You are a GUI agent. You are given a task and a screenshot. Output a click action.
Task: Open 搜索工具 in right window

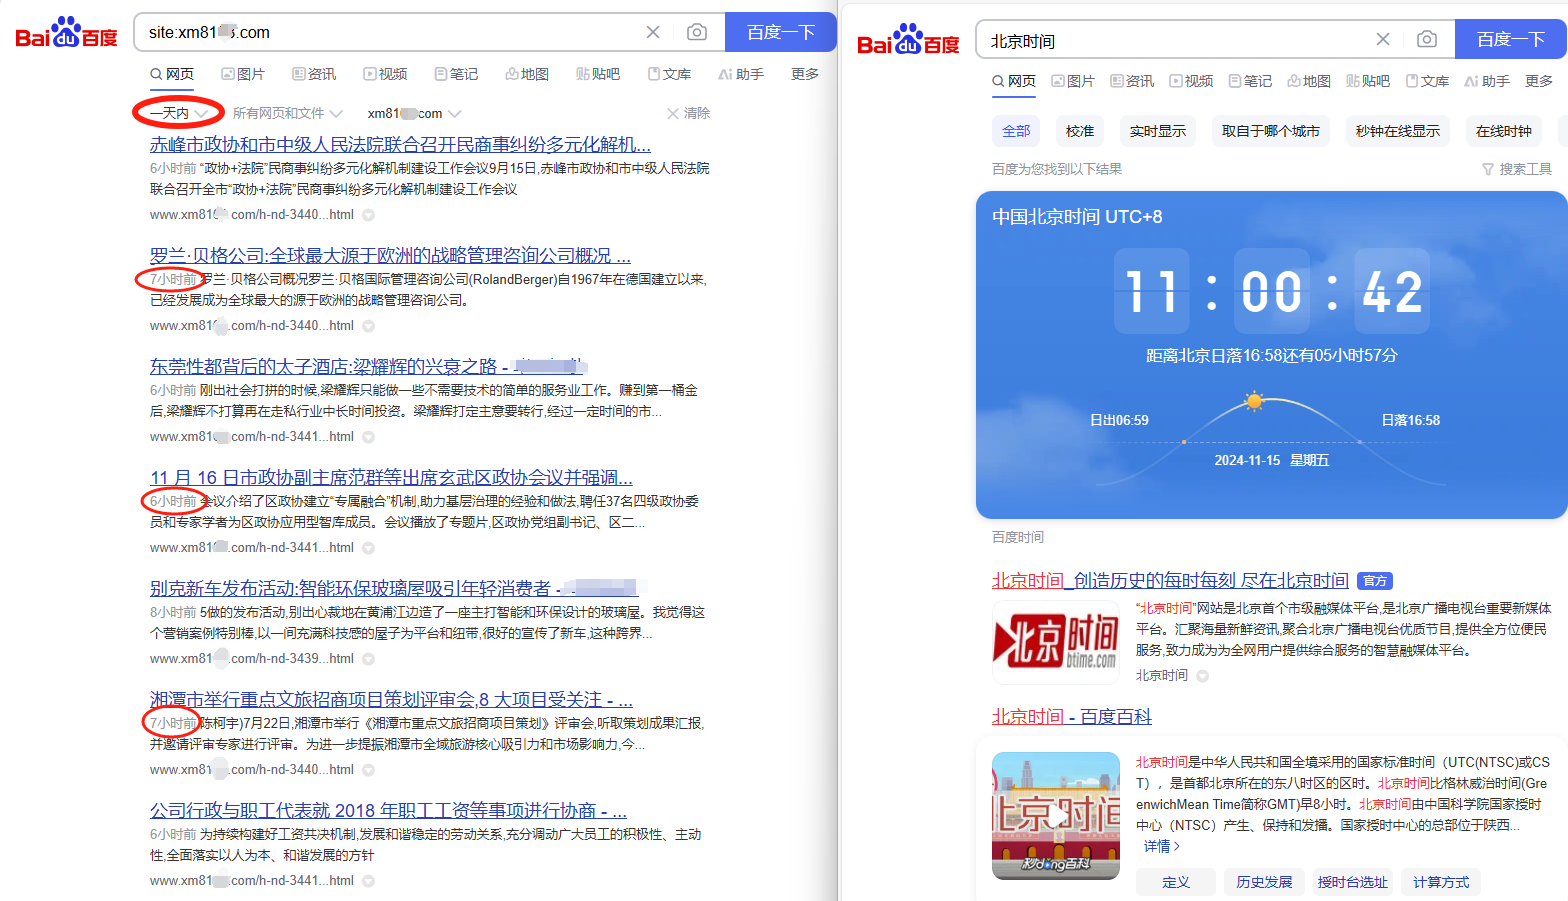click(x=1517, y=169)
